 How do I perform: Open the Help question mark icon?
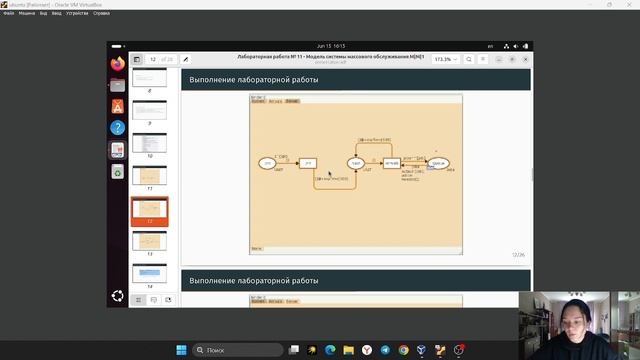coord(118,128)
